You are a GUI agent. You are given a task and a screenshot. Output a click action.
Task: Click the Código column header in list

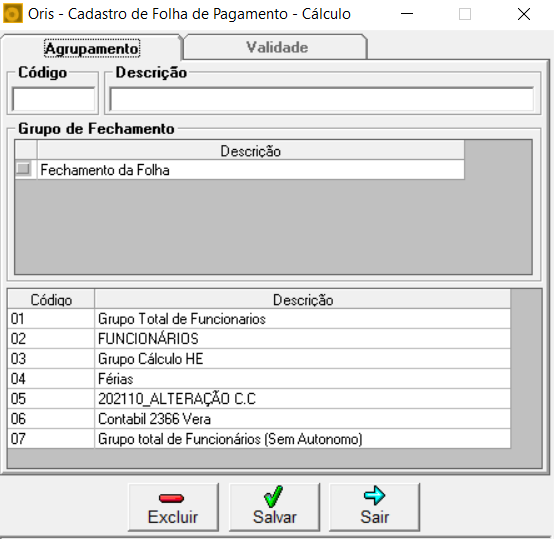pos(51,300)
